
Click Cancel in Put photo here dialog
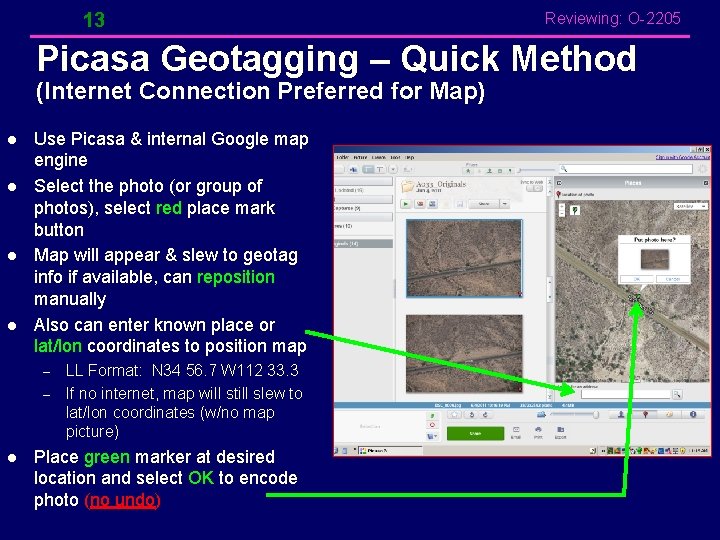pyautogui.click(x=673, y=279)
